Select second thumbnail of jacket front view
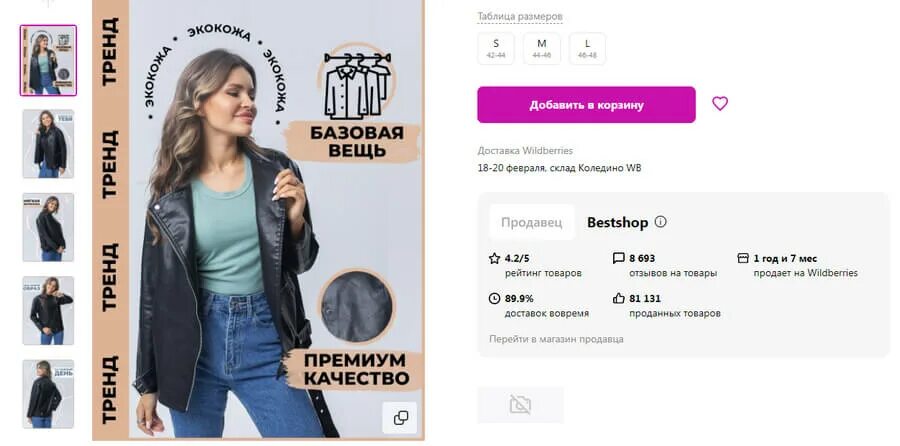 coord(48,144)
